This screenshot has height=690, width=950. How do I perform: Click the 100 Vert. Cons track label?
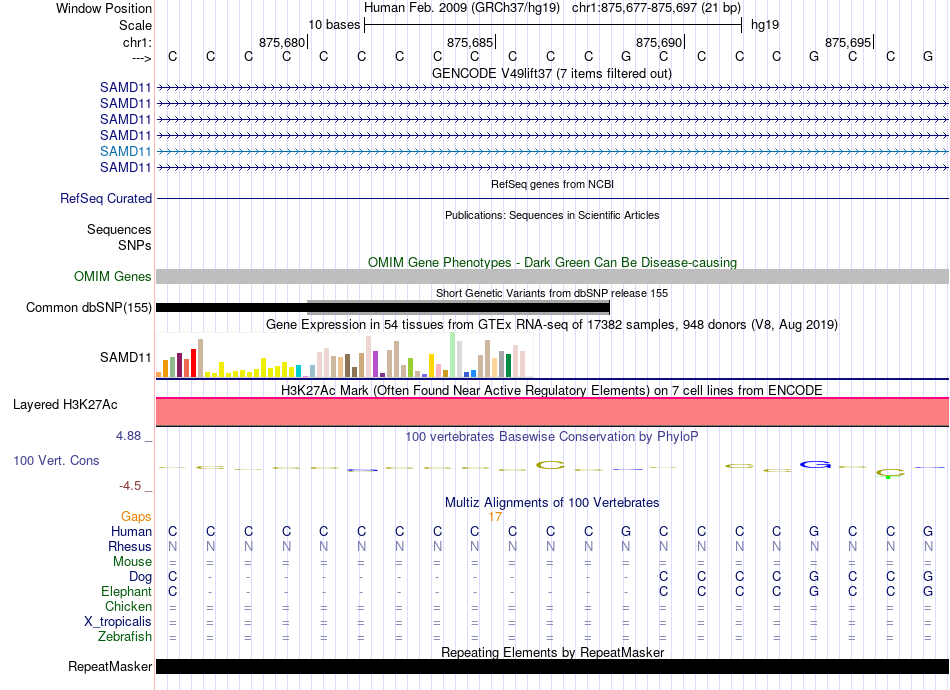click(56, 460)
